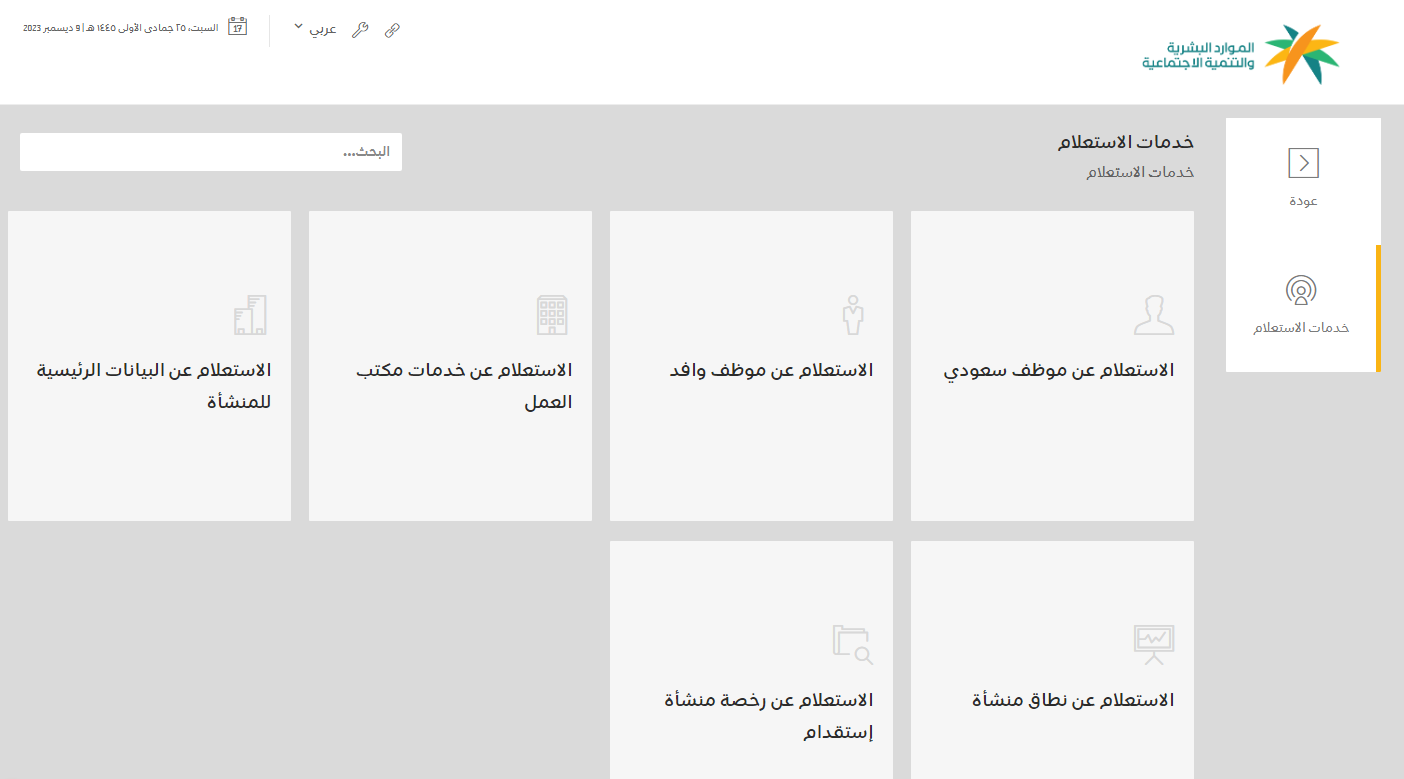1404x779 pixels.
Task: Click the back arrow icon above عودة
Action: (1303, 163)
